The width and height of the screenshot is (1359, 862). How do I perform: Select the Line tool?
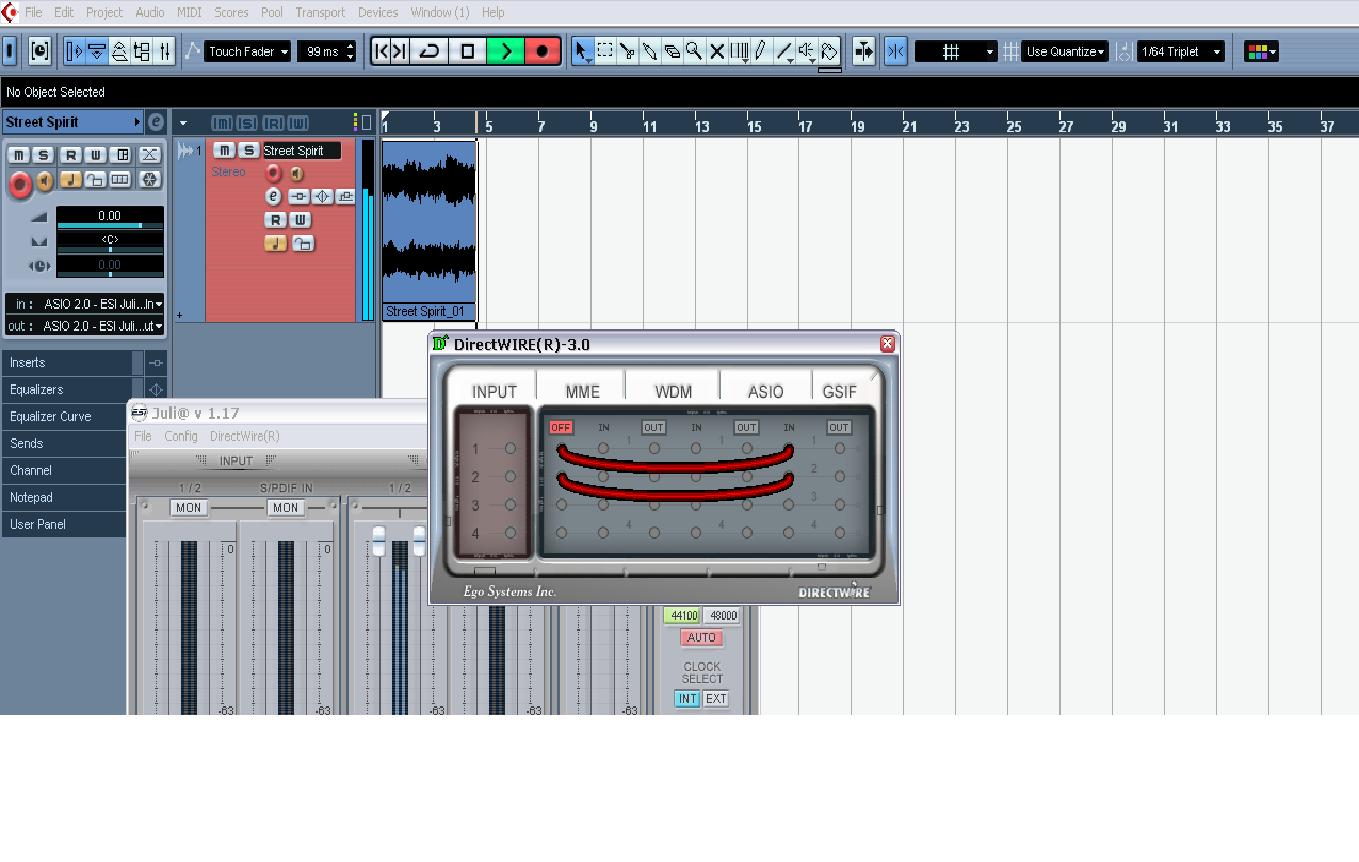point(785,51)
